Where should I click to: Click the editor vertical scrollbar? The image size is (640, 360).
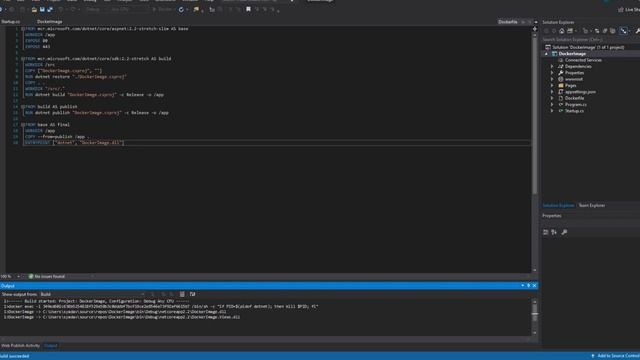pyautogui.click(x=535, y=151)
